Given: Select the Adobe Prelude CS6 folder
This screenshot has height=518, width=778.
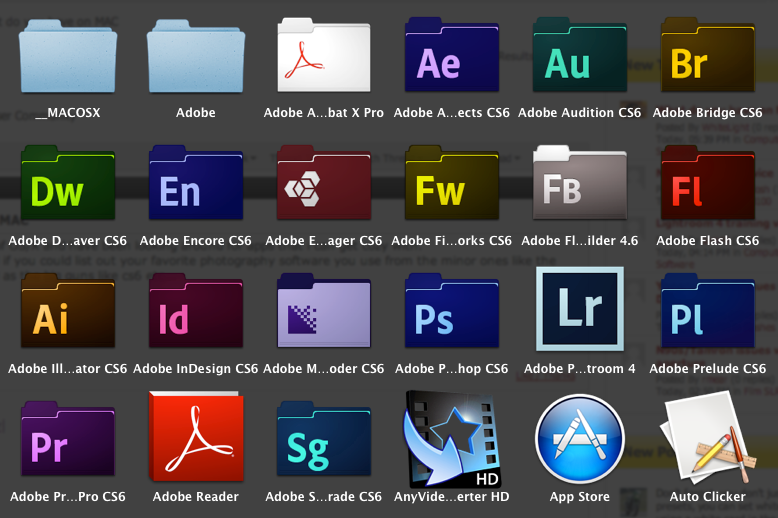Looking at the screenshot, I should coord(707,315).
